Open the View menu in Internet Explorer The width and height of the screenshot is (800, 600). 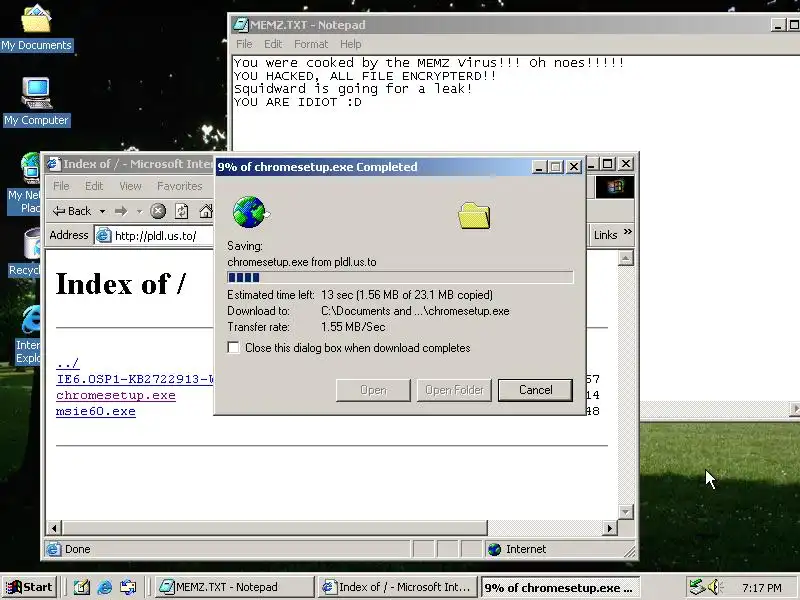pyautogui.click(x=130, y=186)
